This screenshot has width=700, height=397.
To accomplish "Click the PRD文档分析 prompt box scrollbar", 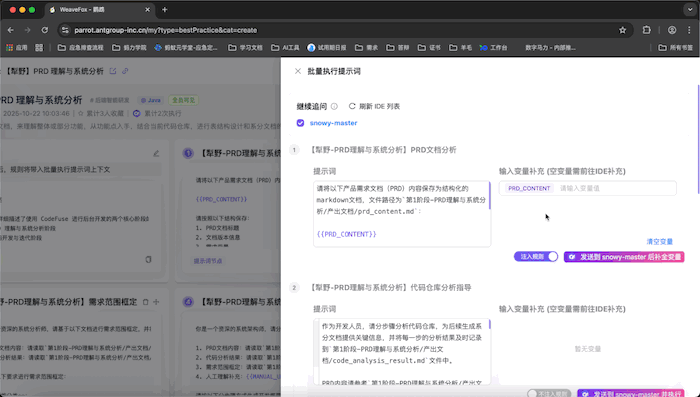I will (x=490, y=196).
